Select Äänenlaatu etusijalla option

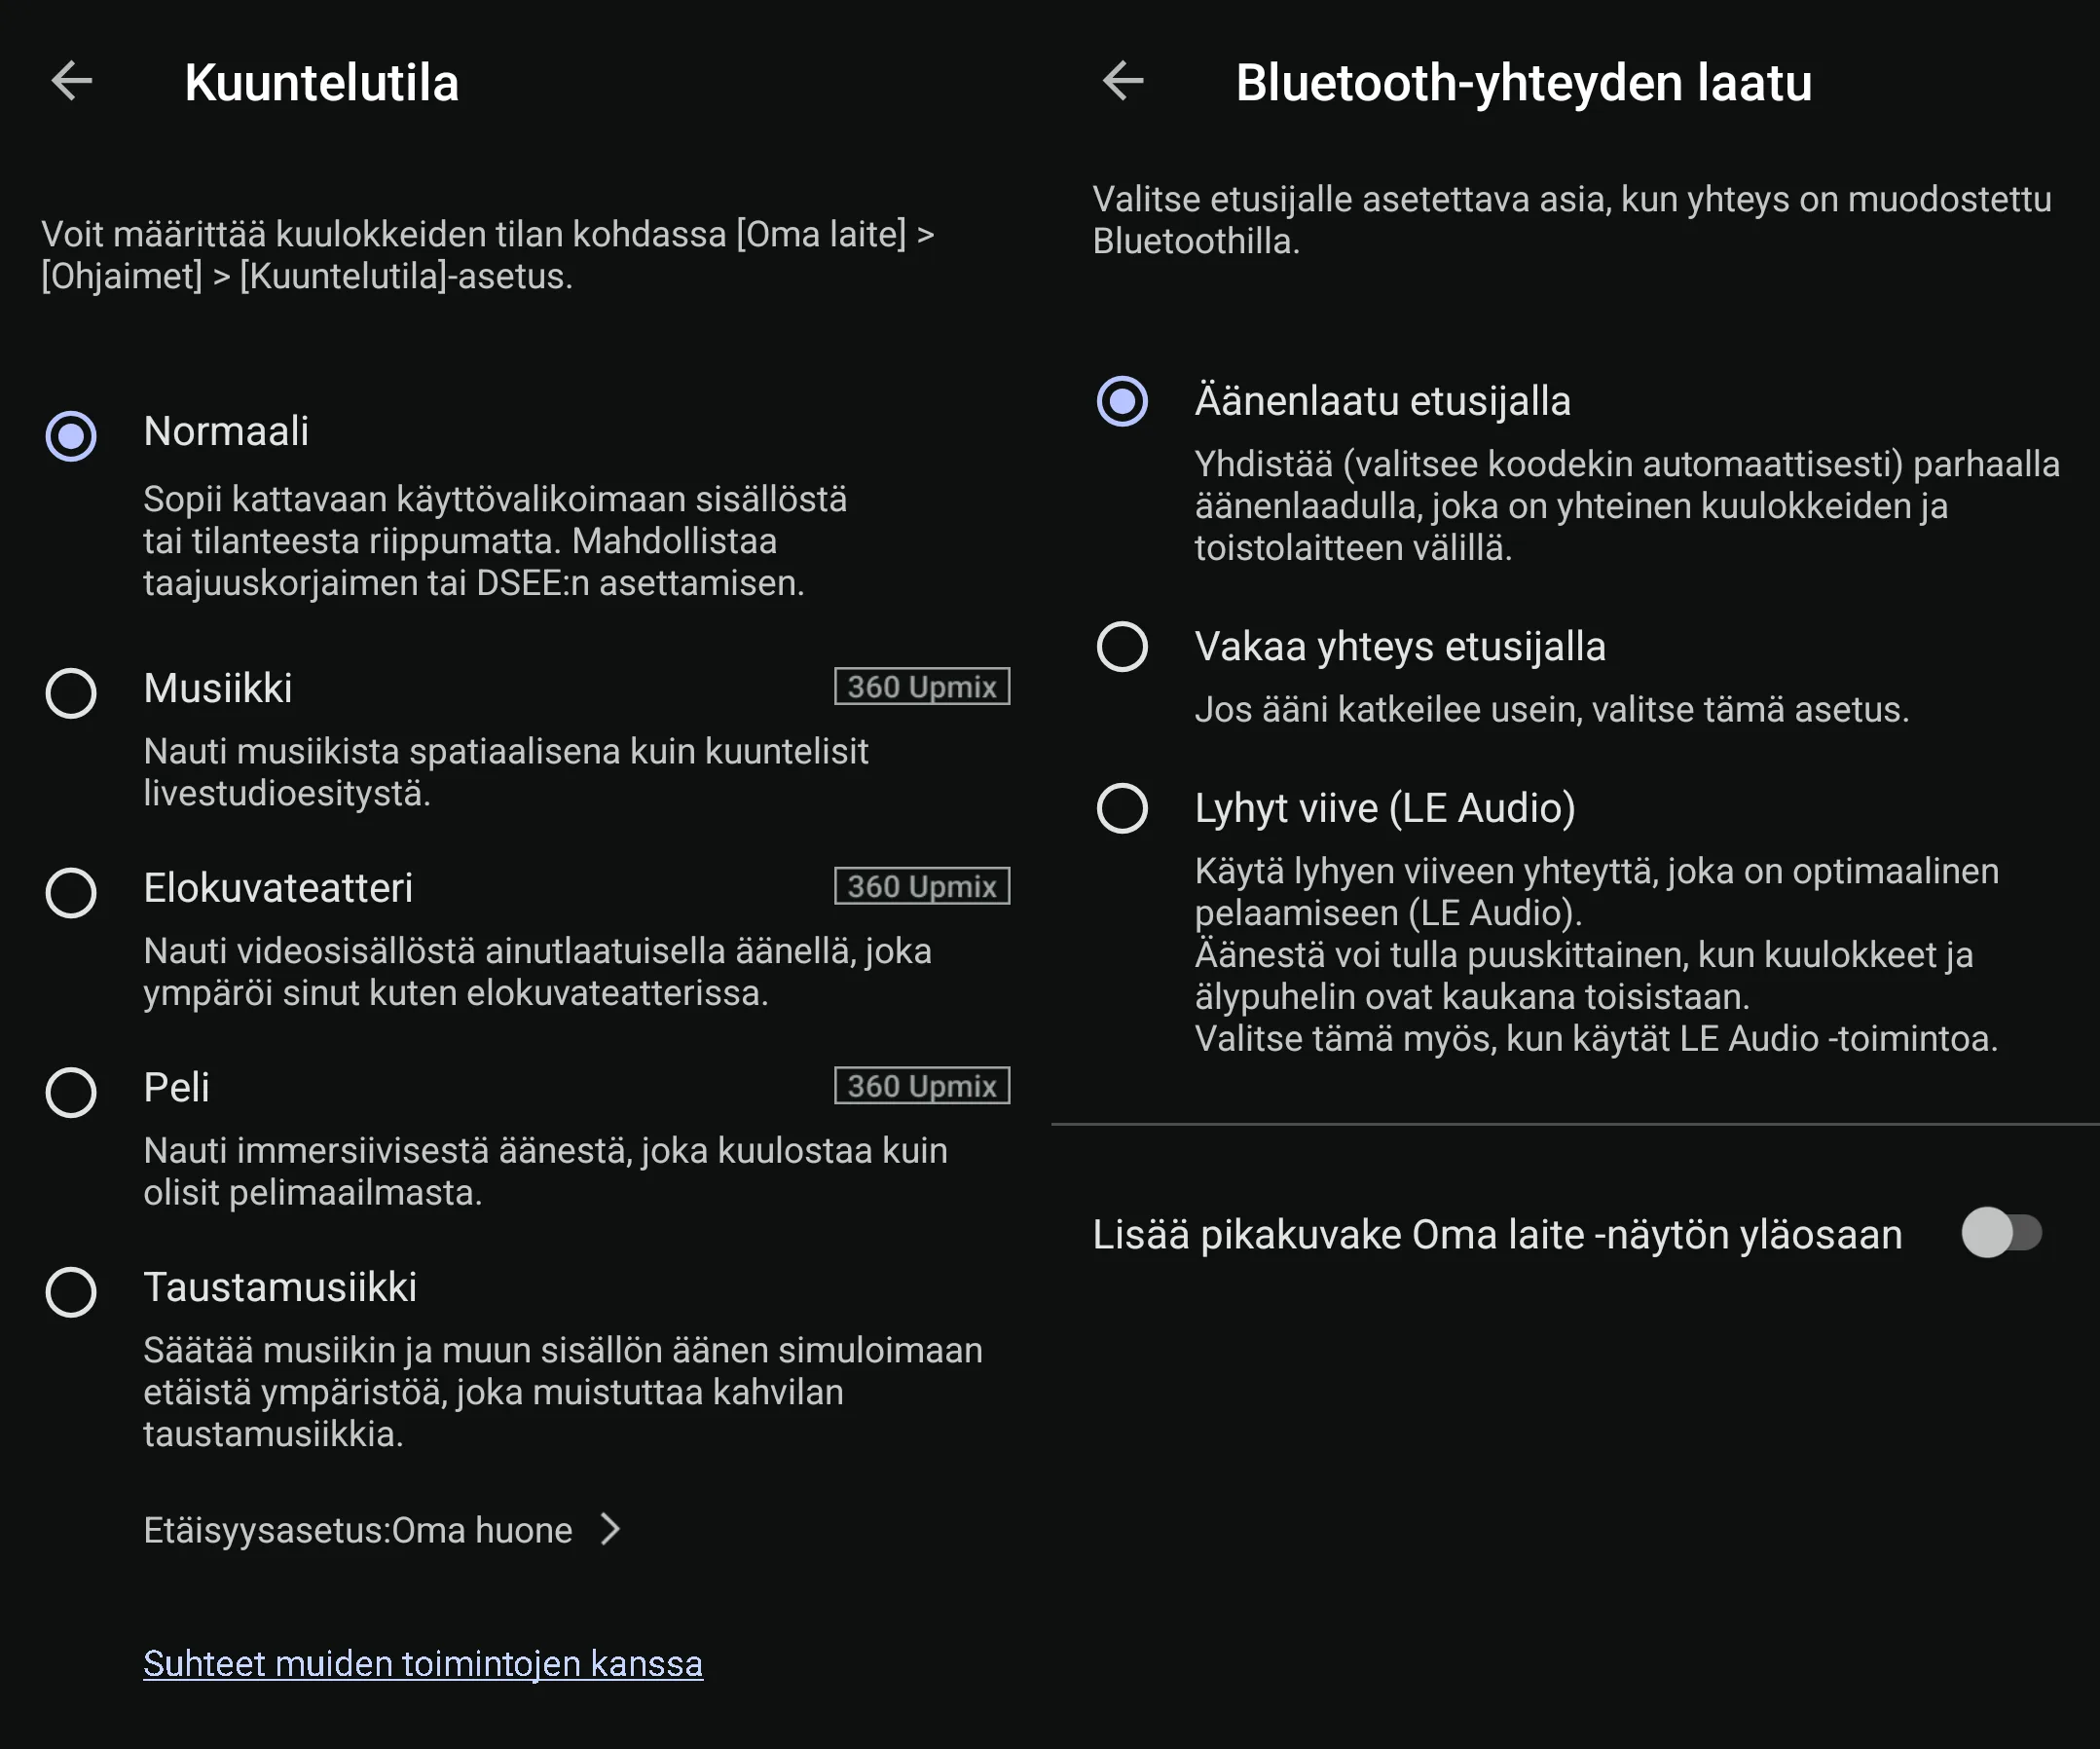point(1122,401)
